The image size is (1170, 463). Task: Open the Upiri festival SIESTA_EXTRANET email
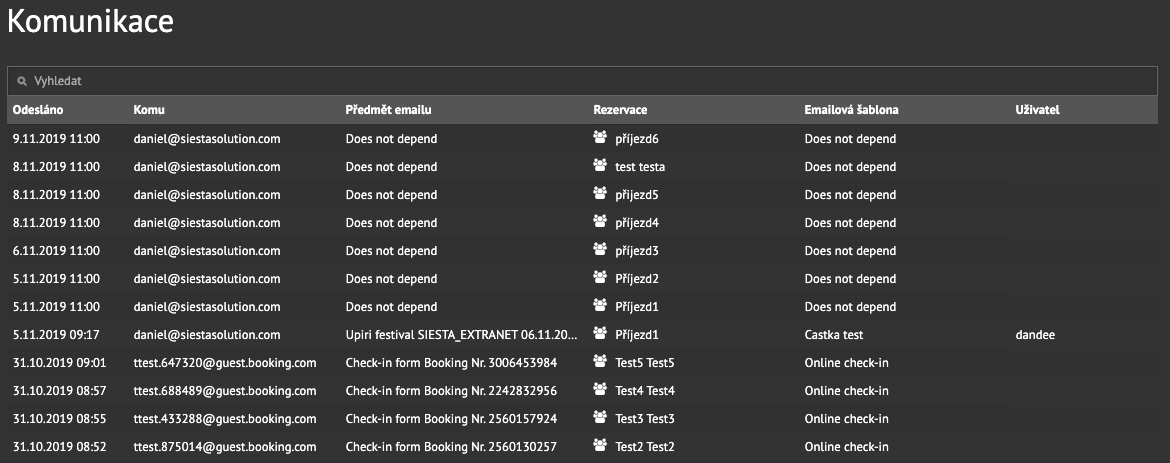461,335
